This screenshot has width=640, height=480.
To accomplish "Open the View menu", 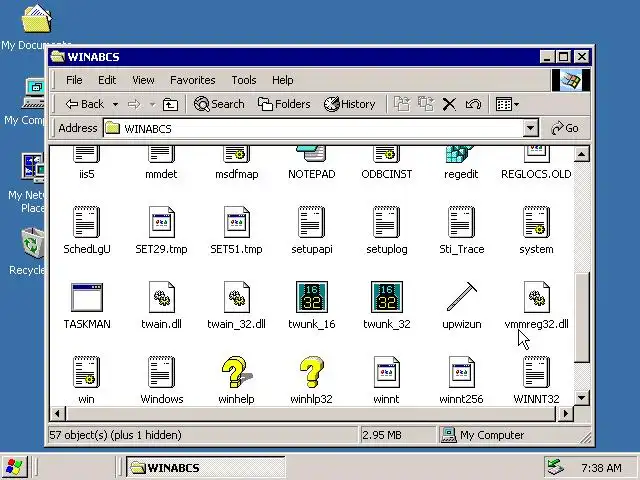I will tap(143, 80).
